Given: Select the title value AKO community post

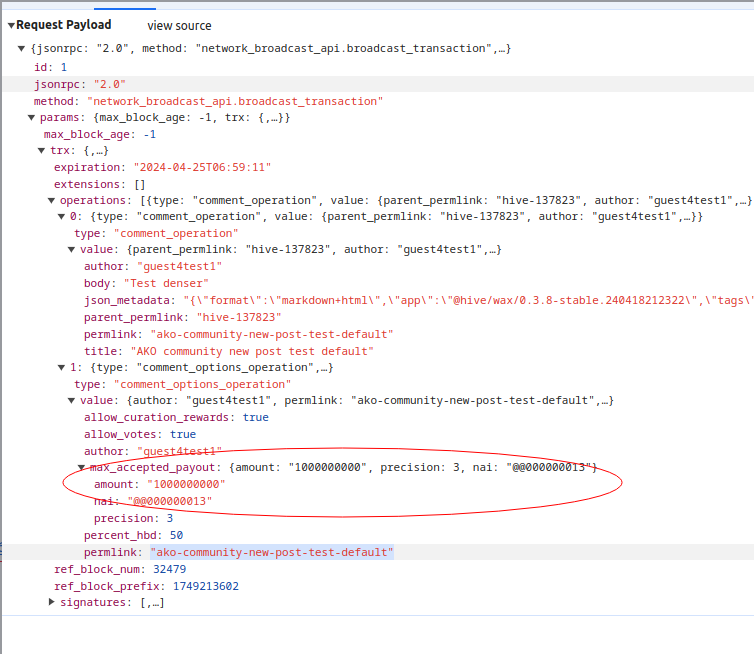Looking at the screenshot, I should pos(253,351).
